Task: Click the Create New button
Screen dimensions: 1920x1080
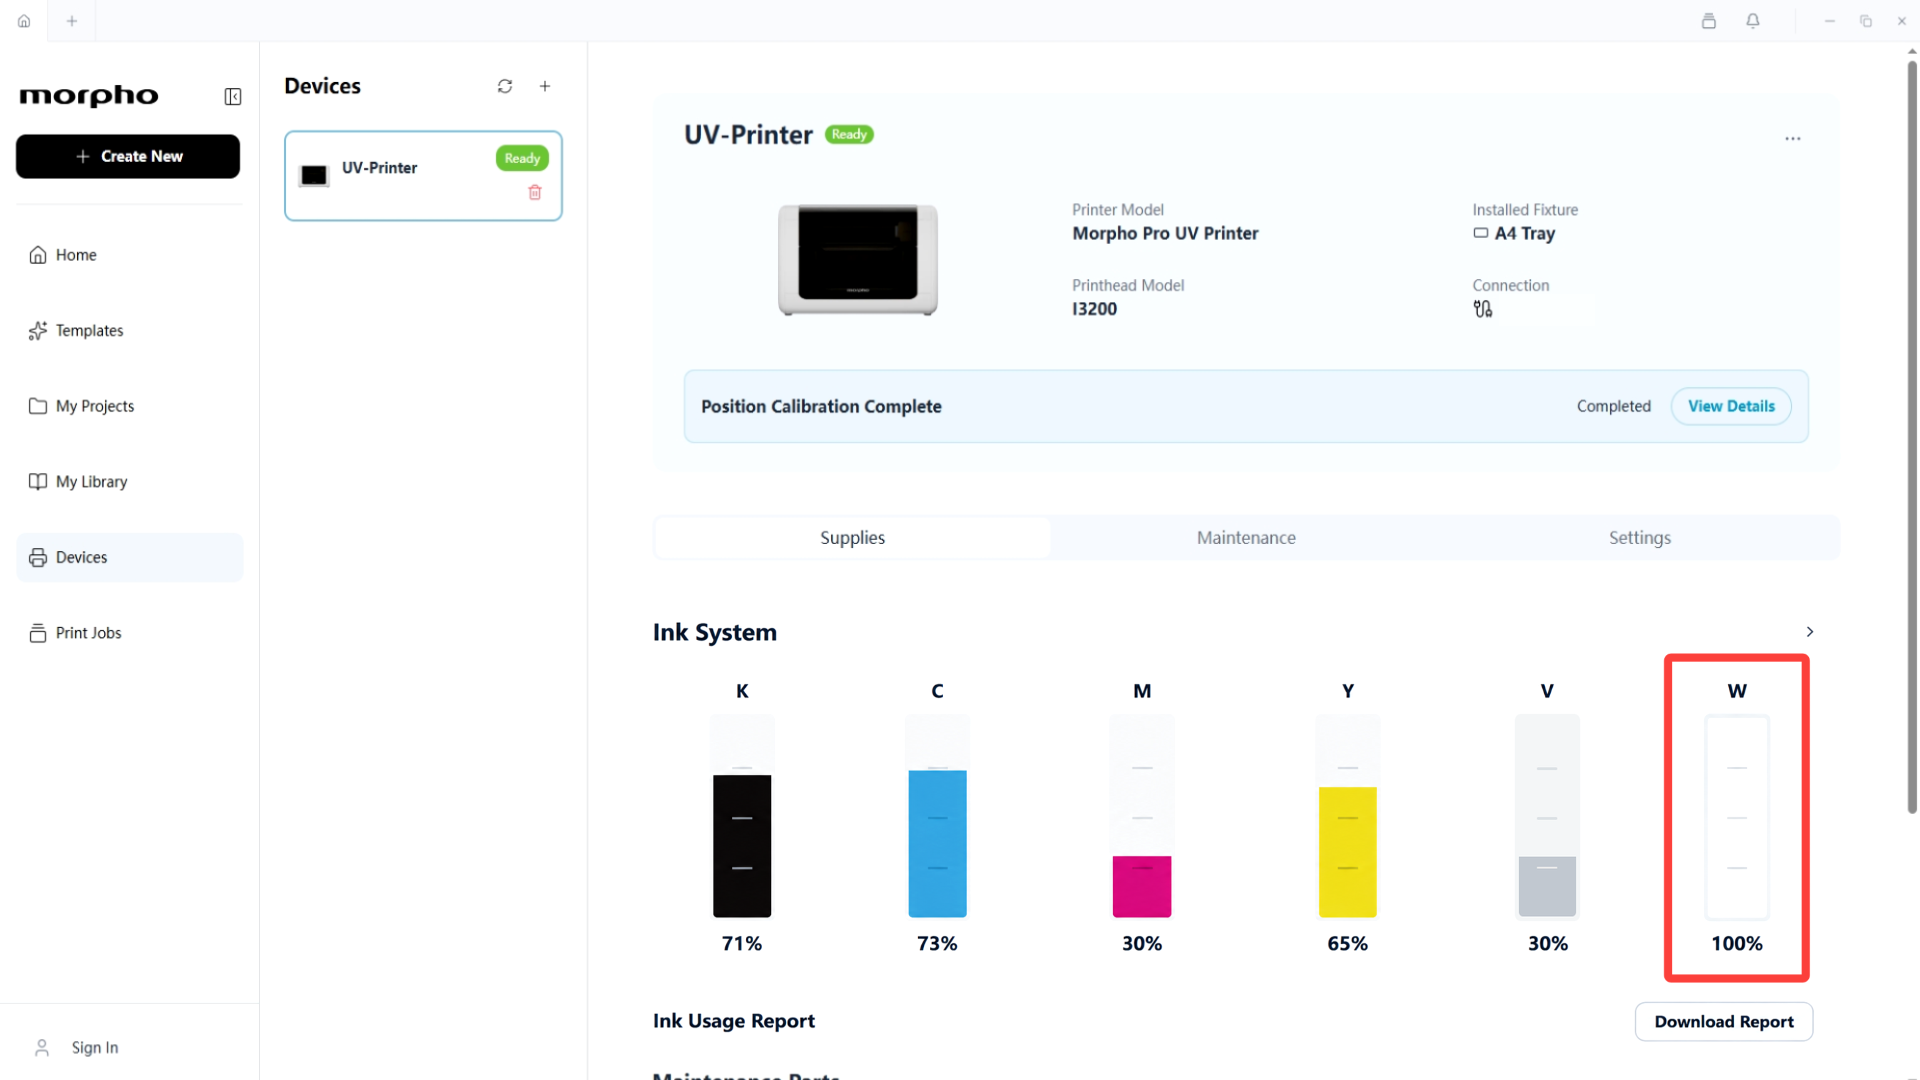Action: click(x=128, y=157)
